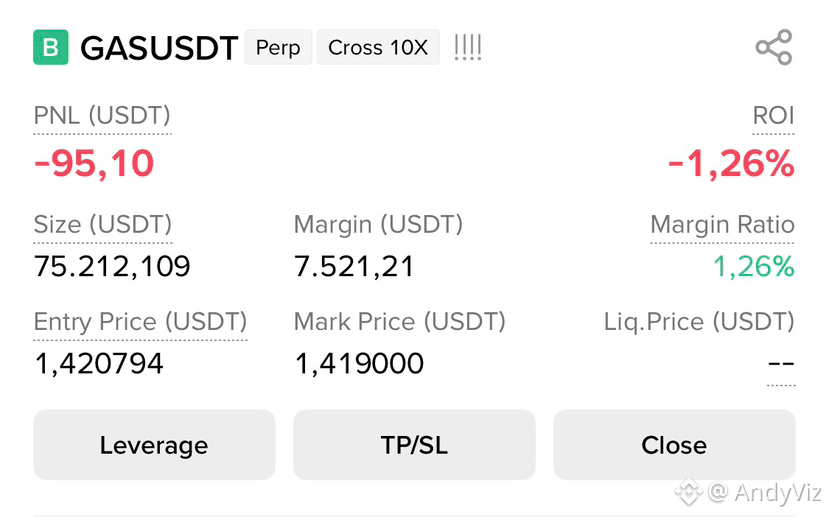This screenshot has width=829, height=517.
Task: Tap the Perp contract type tag
Action: (x=278, y=48)
